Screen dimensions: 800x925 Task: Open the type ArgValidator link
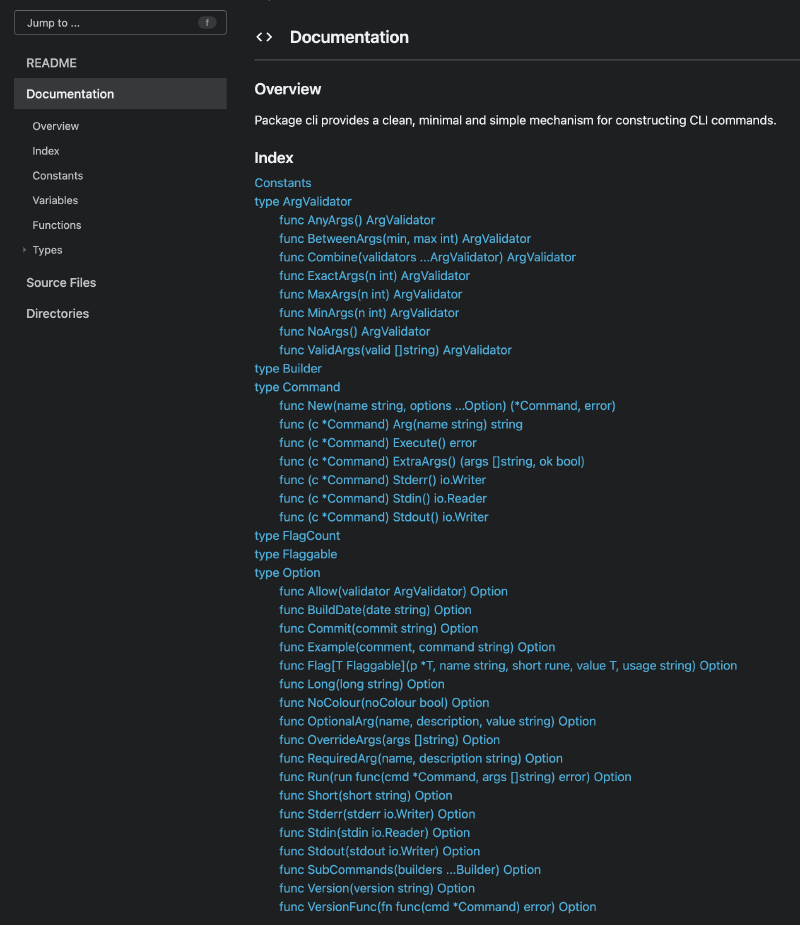coord(303,202)
